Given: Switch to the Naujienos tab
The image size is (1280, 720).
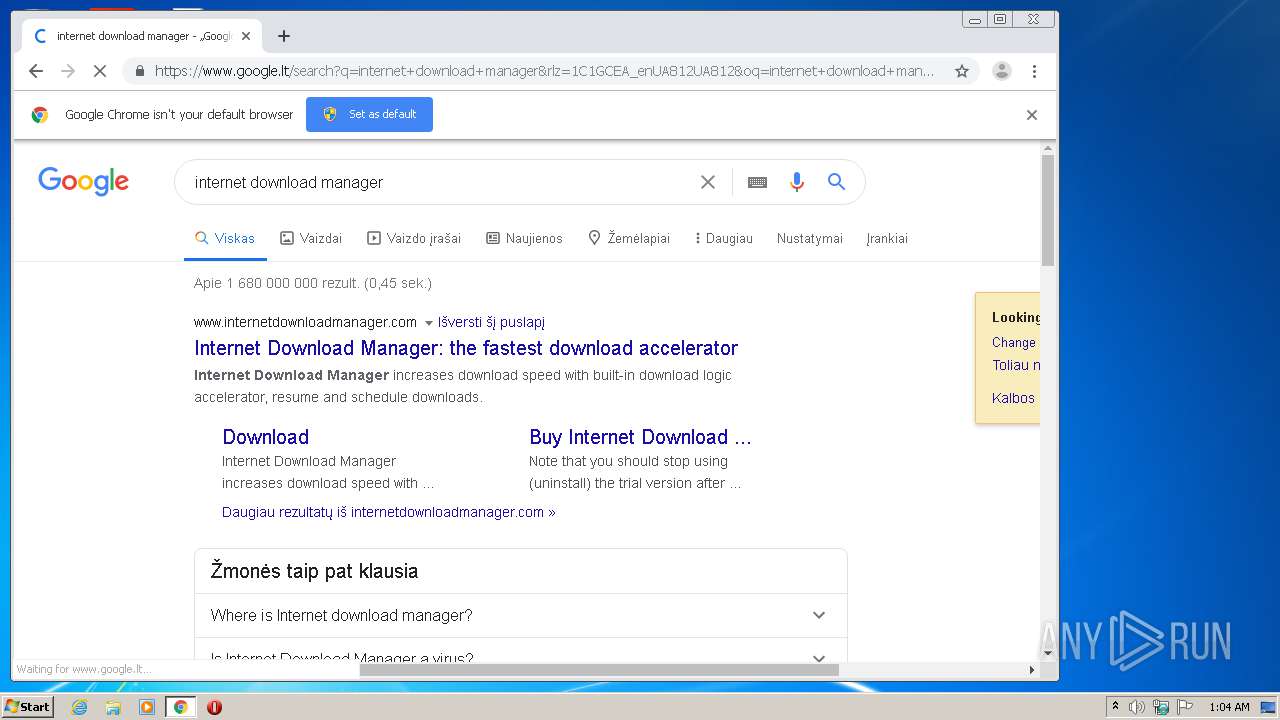Looking at the screenshot, I should click(x=524, y=238).
